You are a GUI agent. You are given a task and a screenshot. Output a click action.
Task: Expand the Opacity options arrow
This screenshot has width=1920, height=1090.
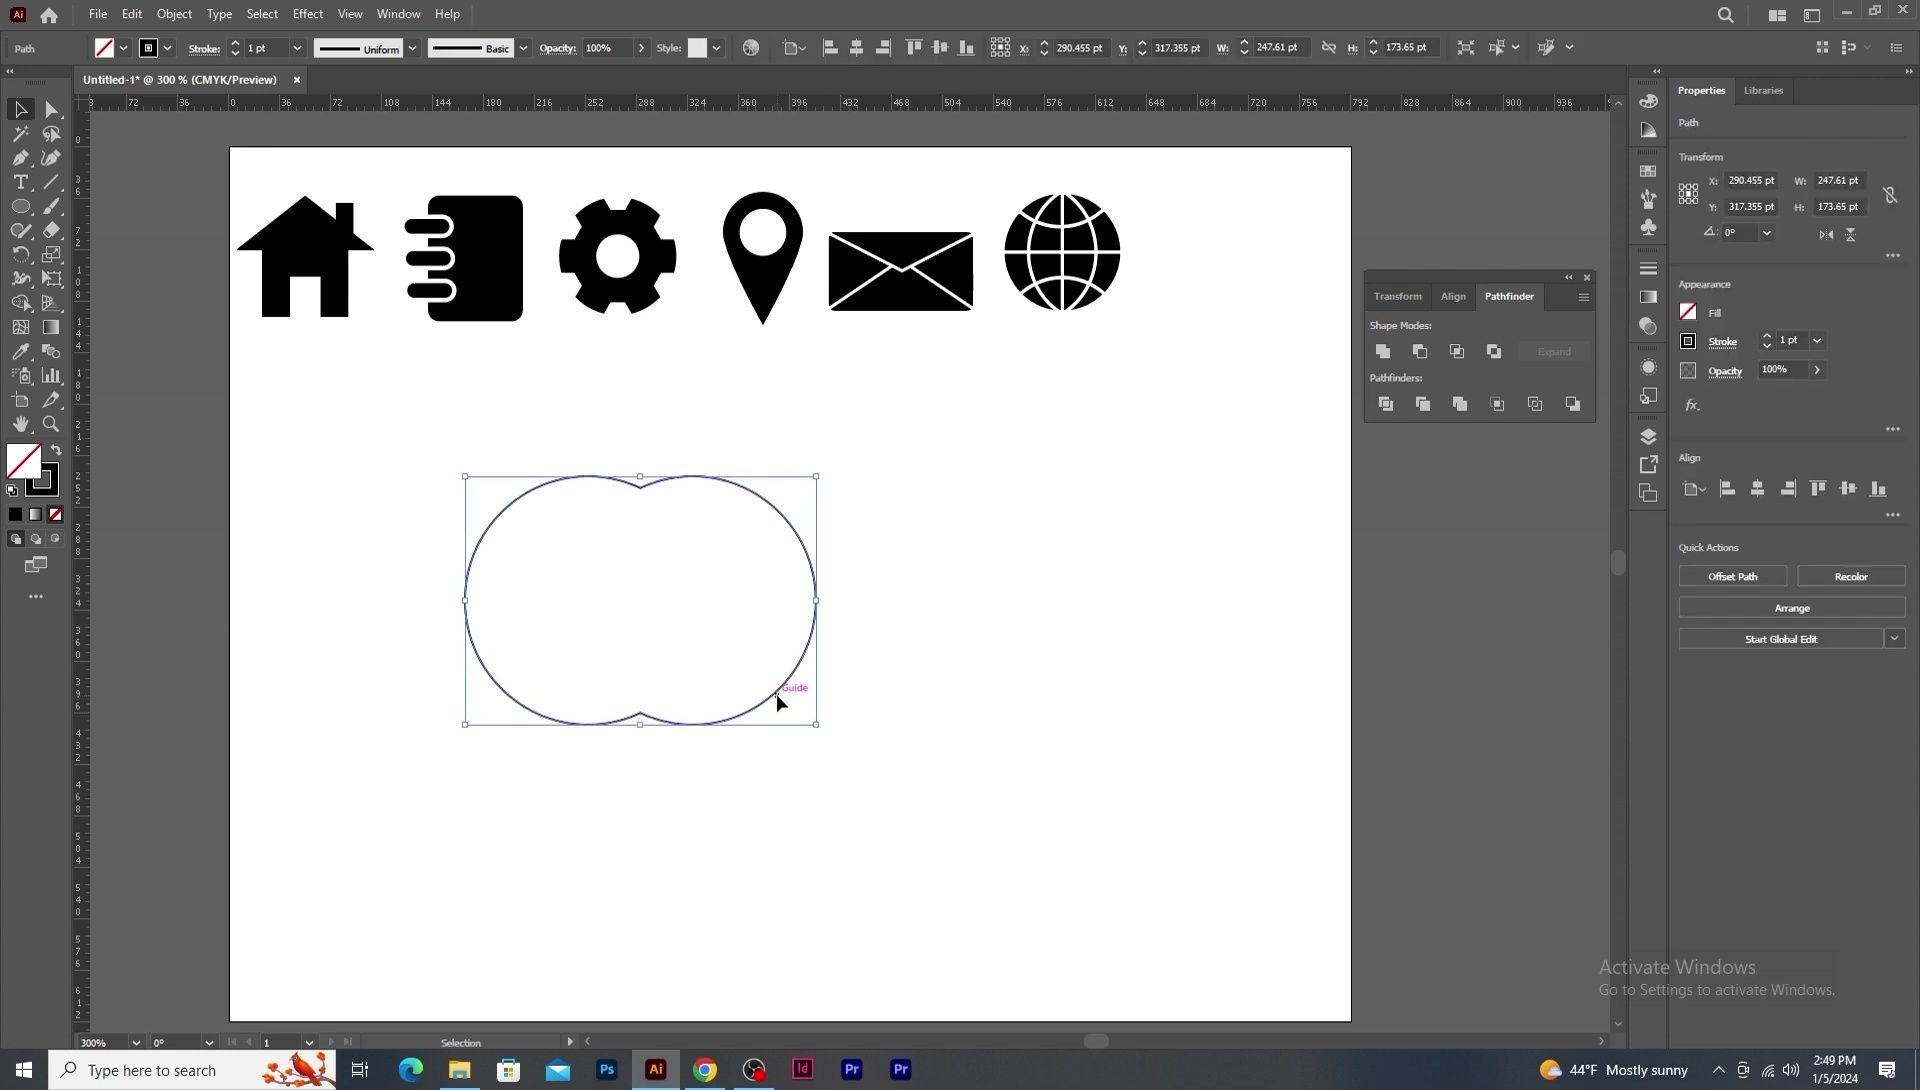point(641,48)
